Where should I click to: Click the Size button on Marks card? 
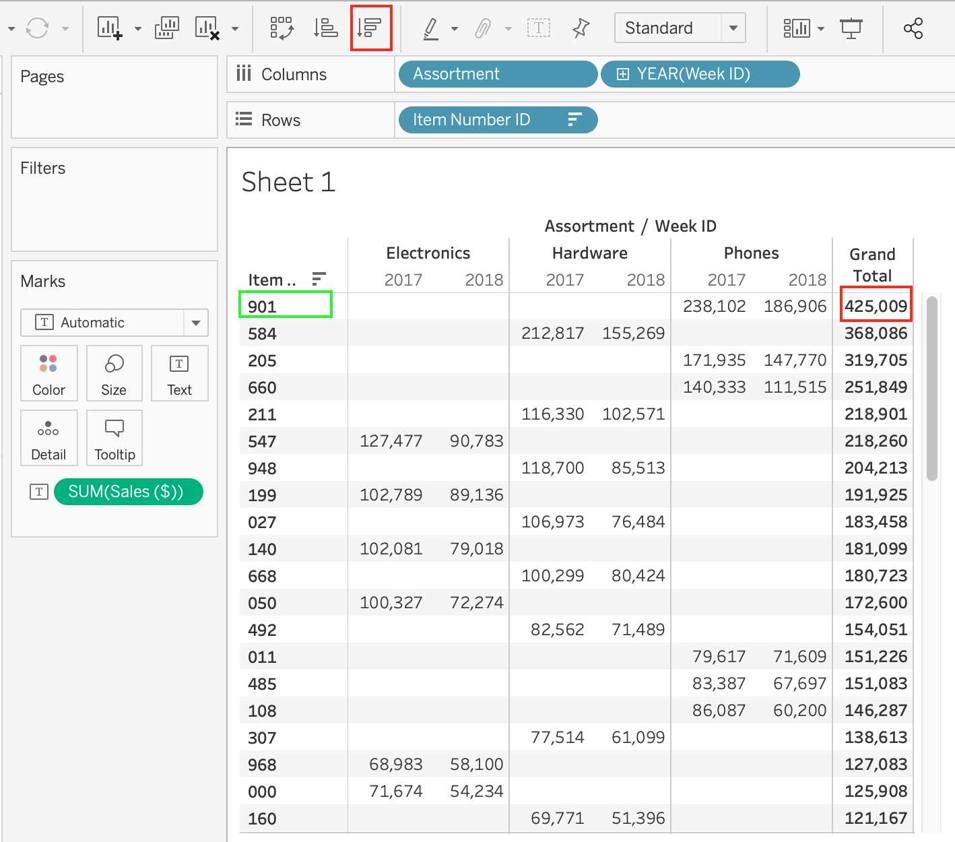[114, 374]
